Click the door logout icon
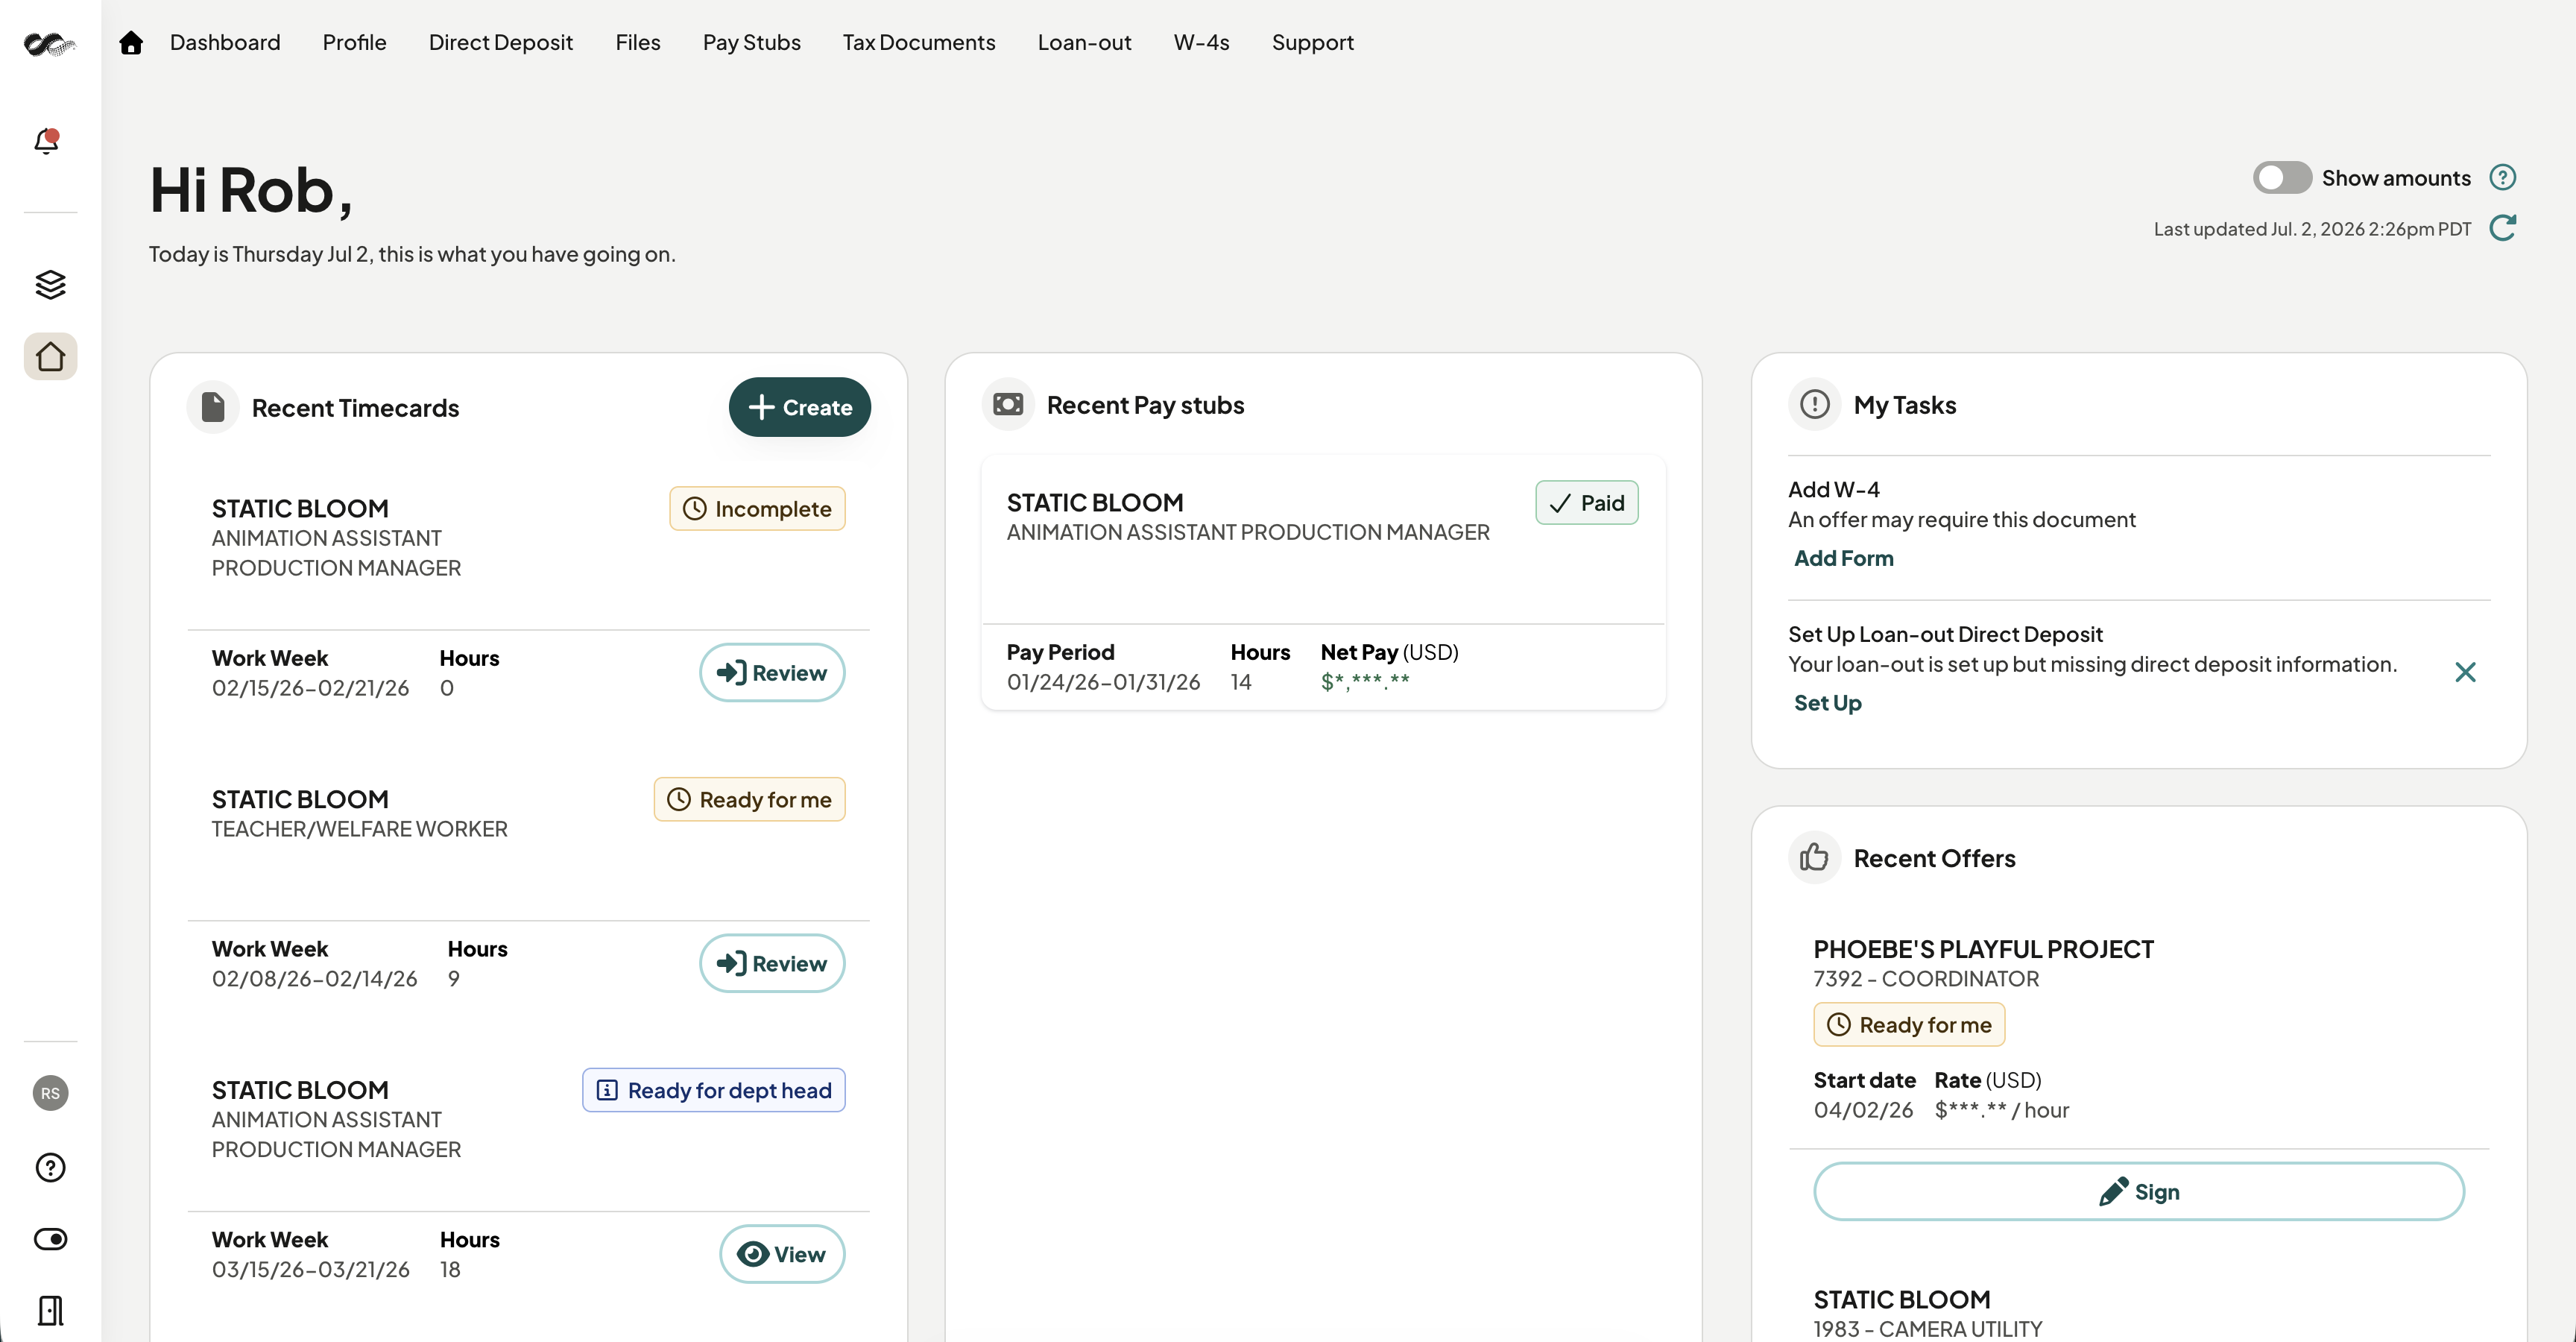The height and width of the screenshot is (1342, 2576). (x=50, y=1310)
